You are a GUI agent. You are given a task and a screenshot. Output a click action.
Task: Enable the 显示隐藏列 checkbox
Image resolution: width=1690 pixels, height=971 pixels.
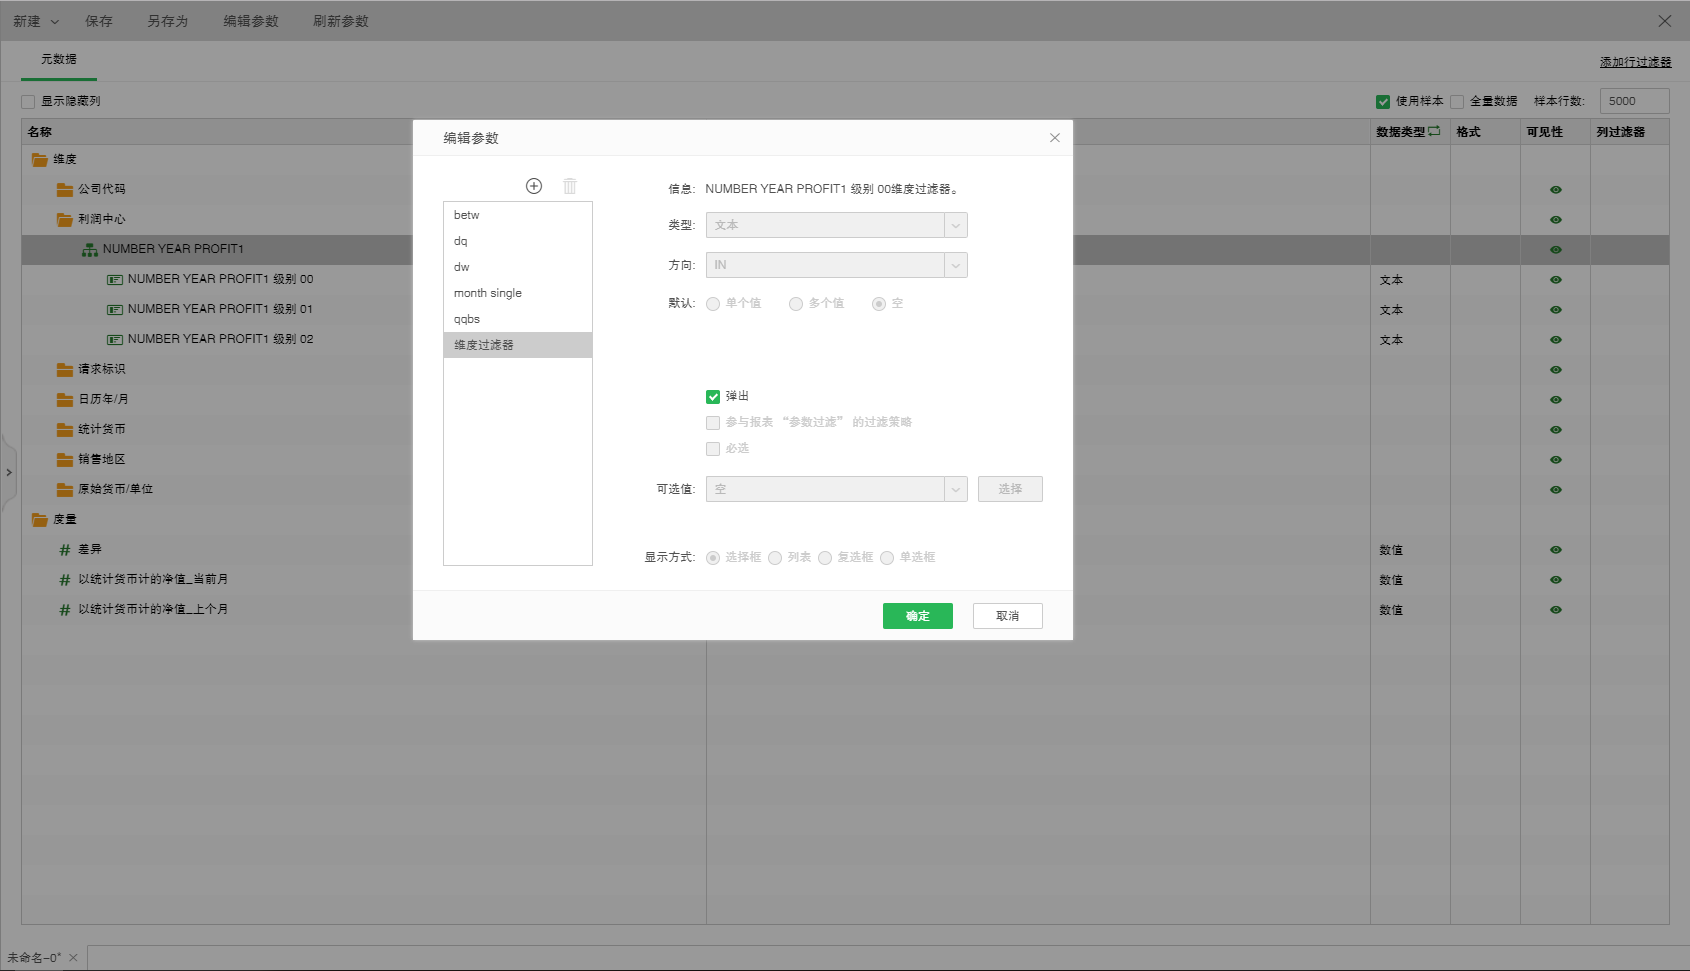pyautogui.click(x=28, y=102)
